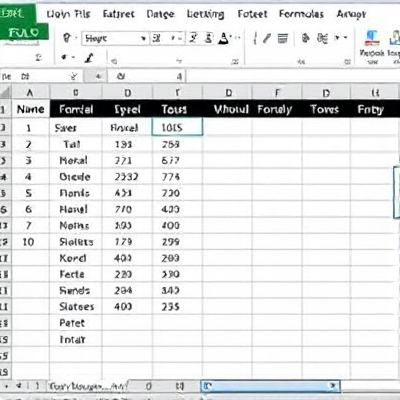Select column header F
The image size is (400, 400).
tap(277, 92)
